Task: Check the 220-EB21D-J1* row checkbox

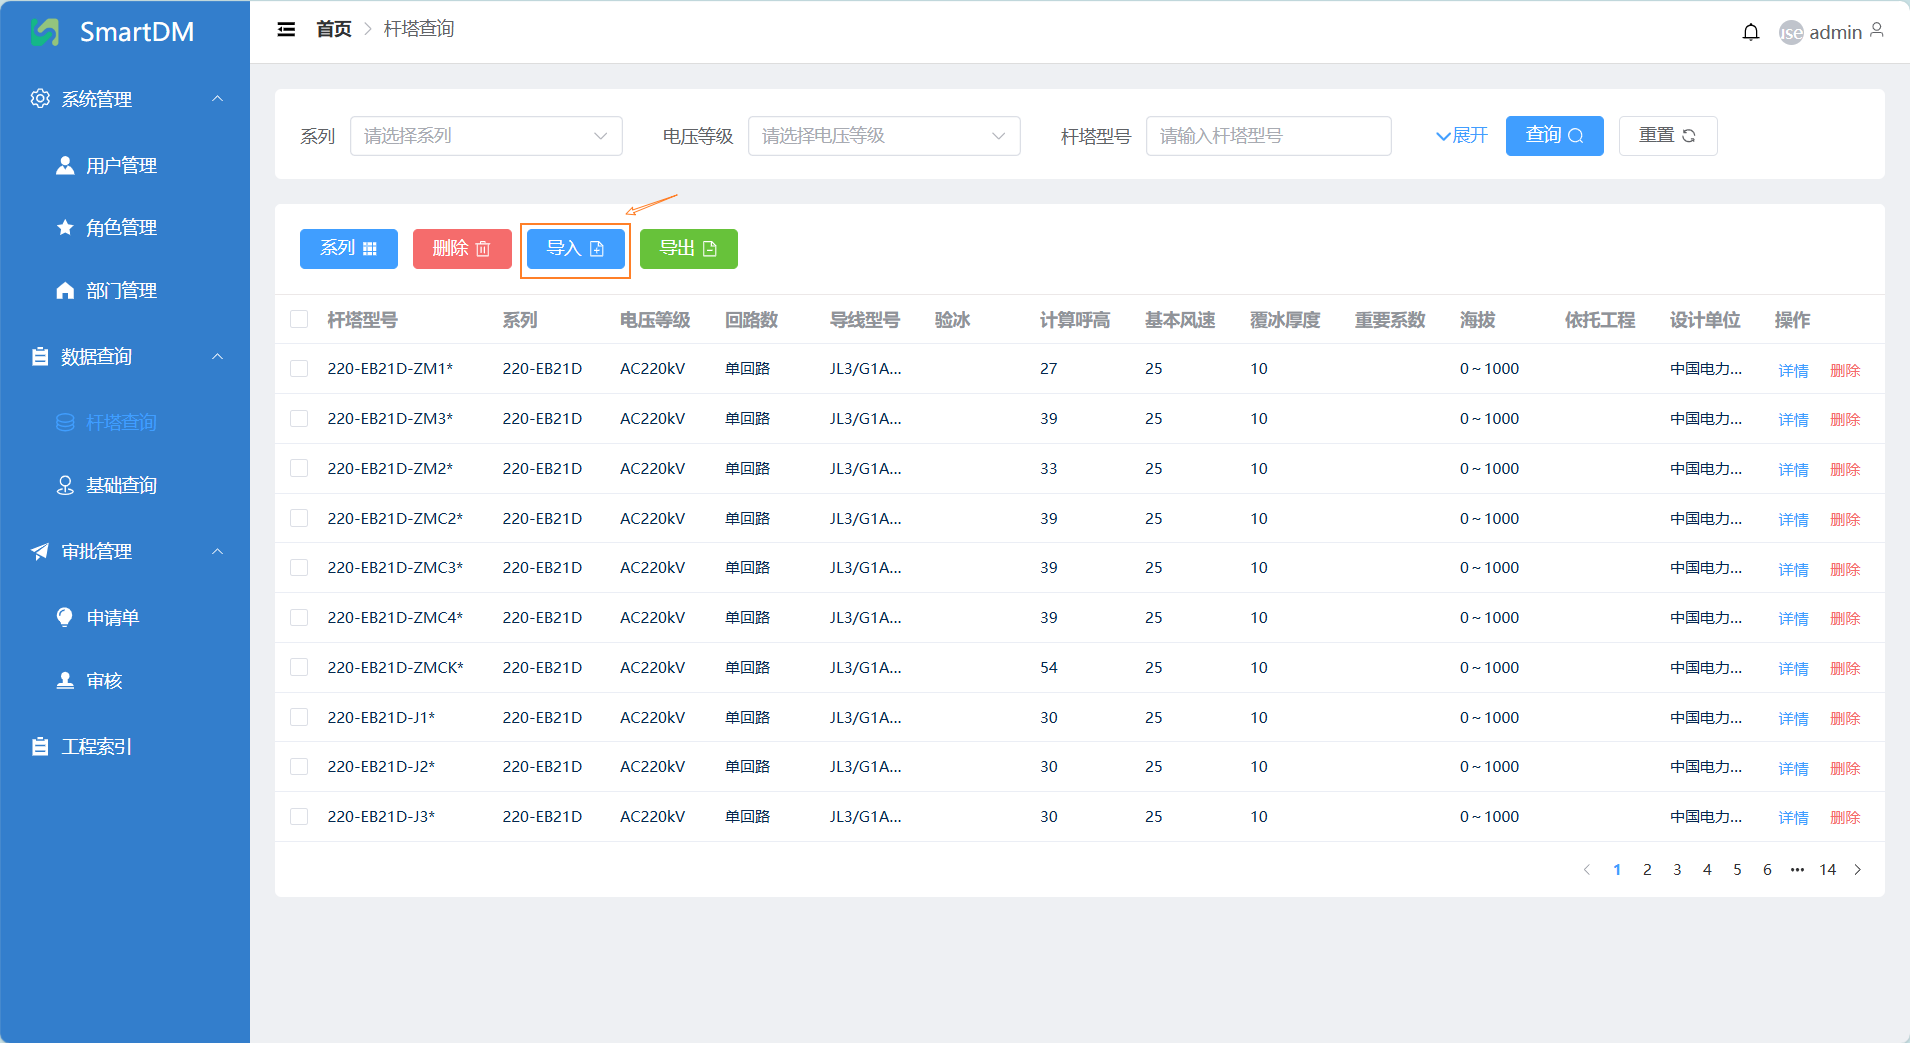Action: click(x=299, y=717)
